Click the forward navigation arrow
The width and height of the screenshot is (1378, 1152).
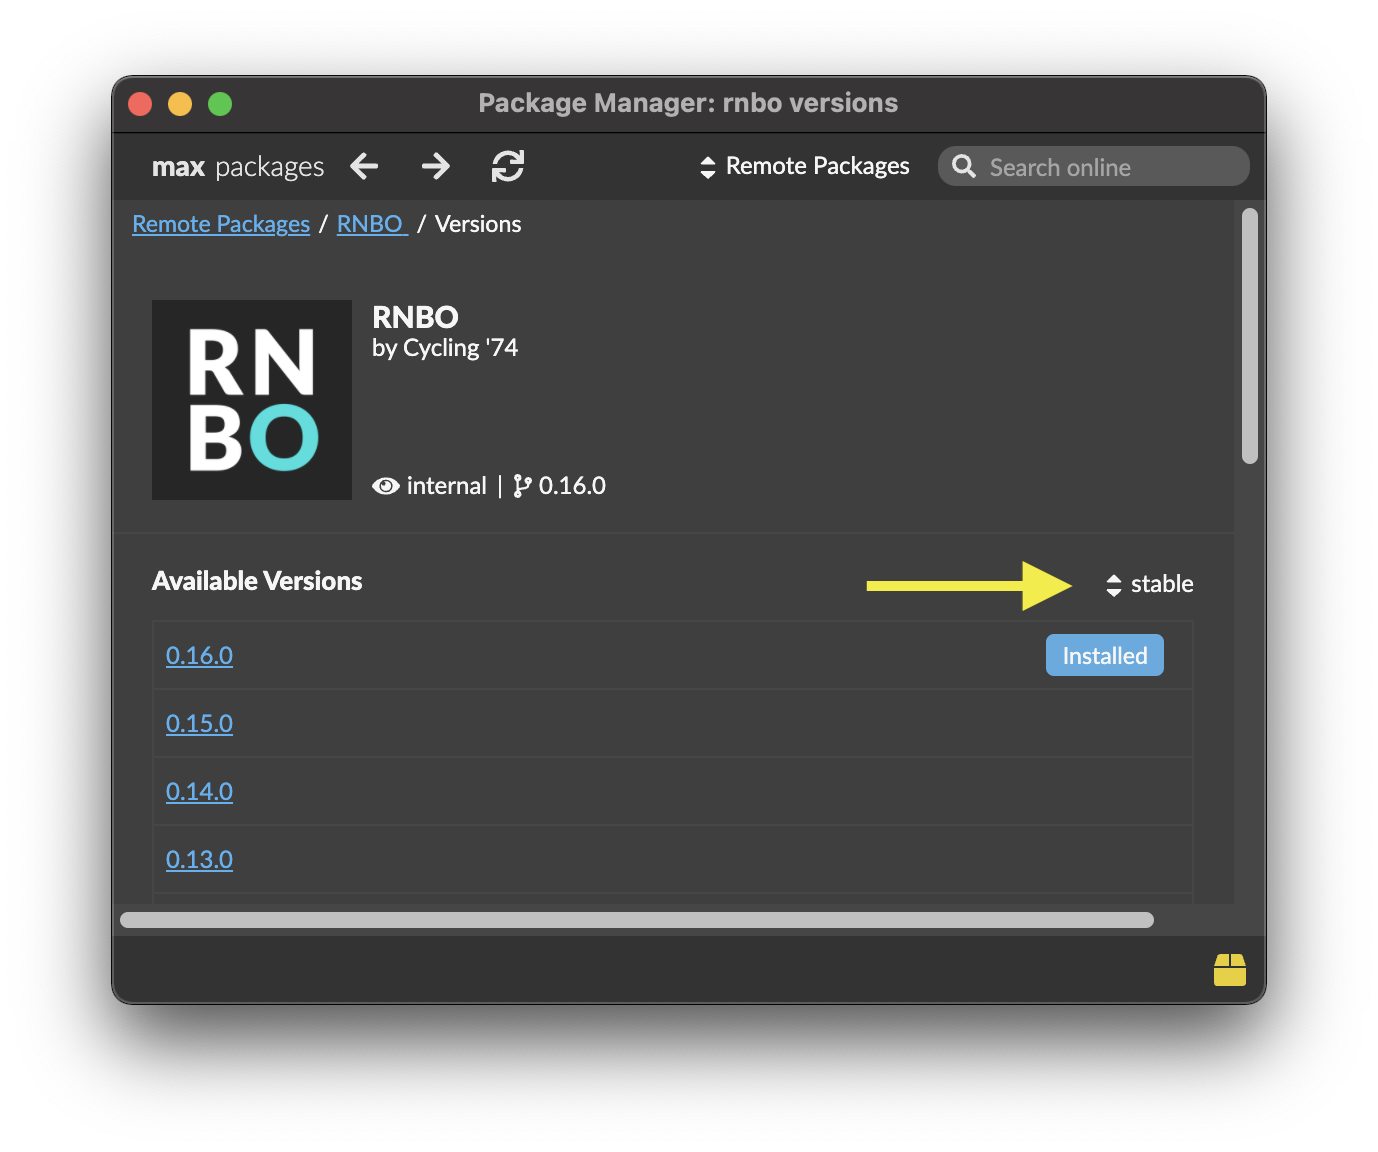[x=436, y=167]
